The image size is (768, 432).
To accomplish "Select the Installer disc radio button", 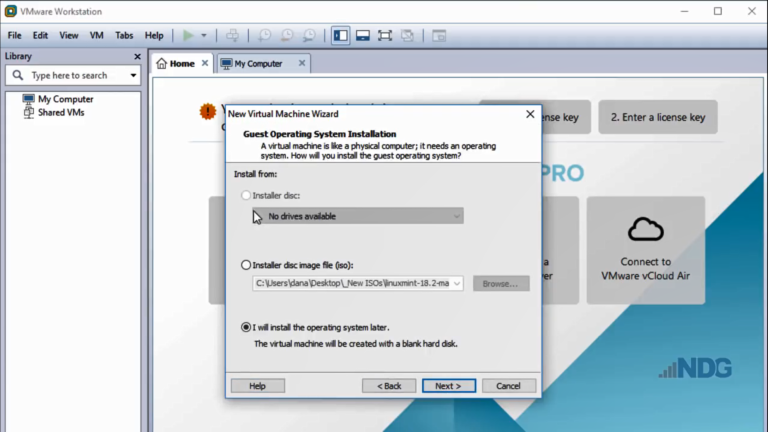I will pos(246,195).
